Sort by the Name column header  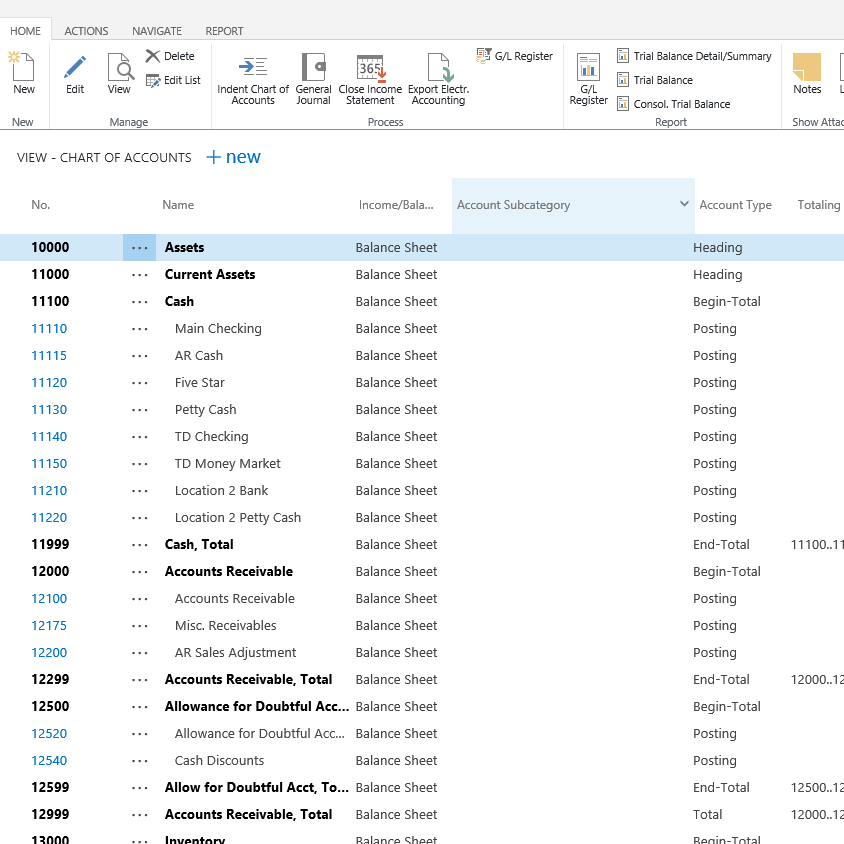tap(178, 205)
